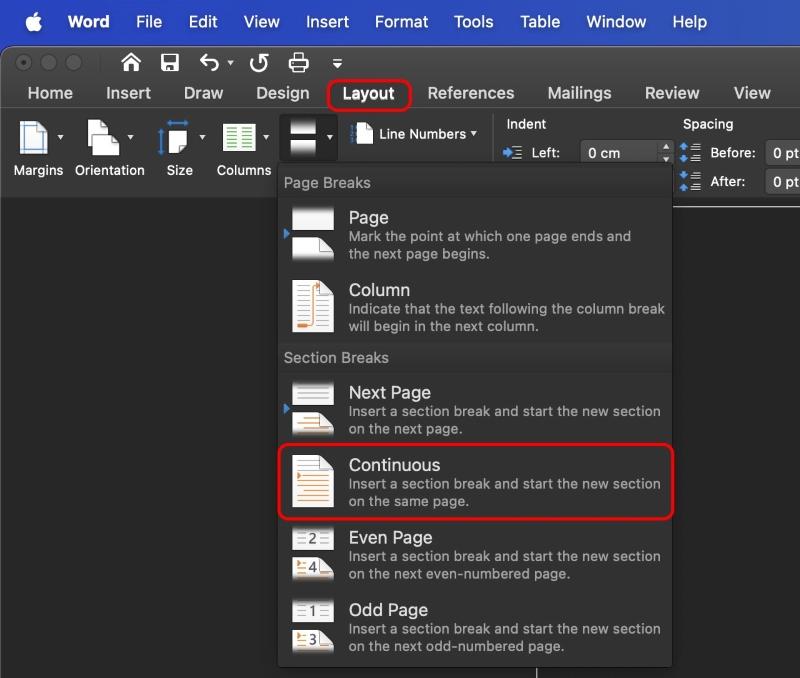Insert an Even Page section break

pyautogui.click(x=476, y=555)
